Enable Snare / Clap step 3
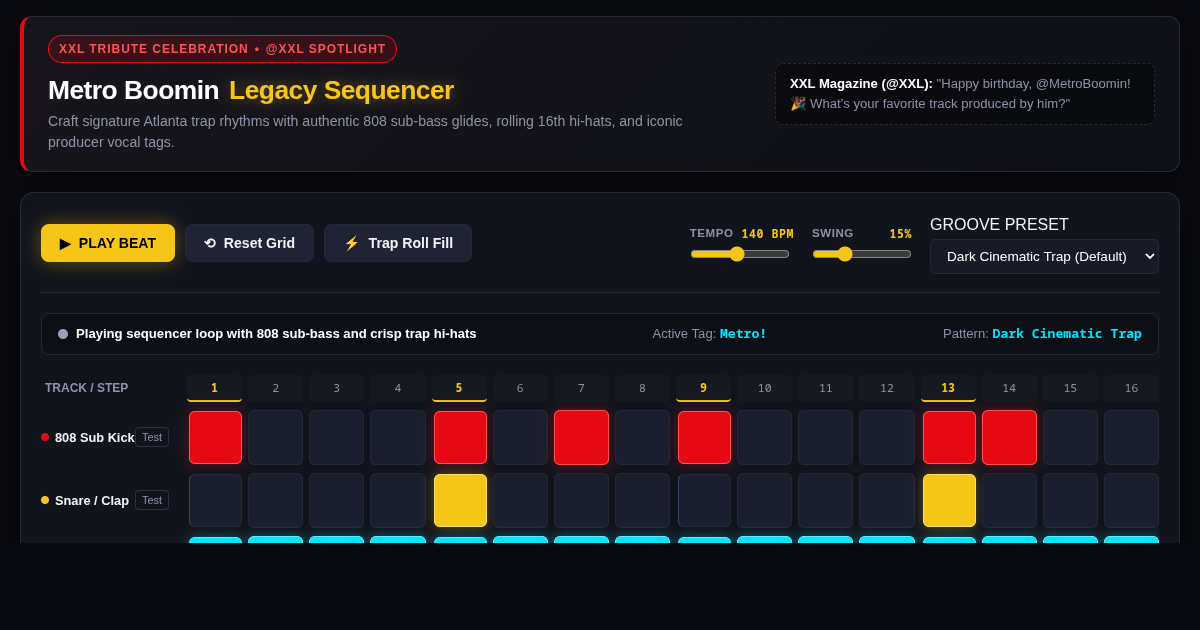The width and height of the screenshot is (1200, 630). pos(336,500)
